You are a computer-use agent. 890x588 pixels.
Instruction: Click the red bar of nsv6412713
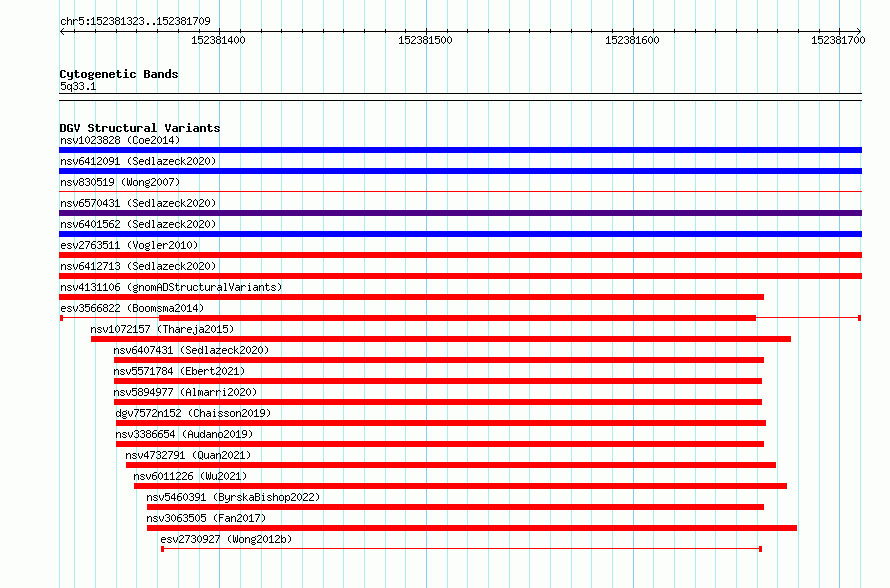tap(460, 276)
